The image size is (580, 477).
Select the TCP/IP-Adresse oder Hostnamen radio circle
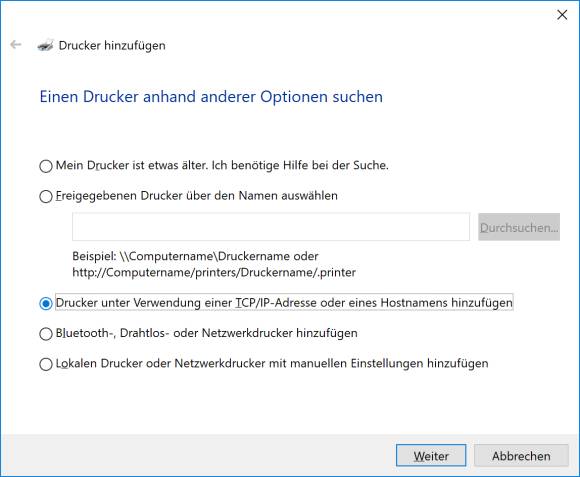pyautogui.click(x=46, y=304)
